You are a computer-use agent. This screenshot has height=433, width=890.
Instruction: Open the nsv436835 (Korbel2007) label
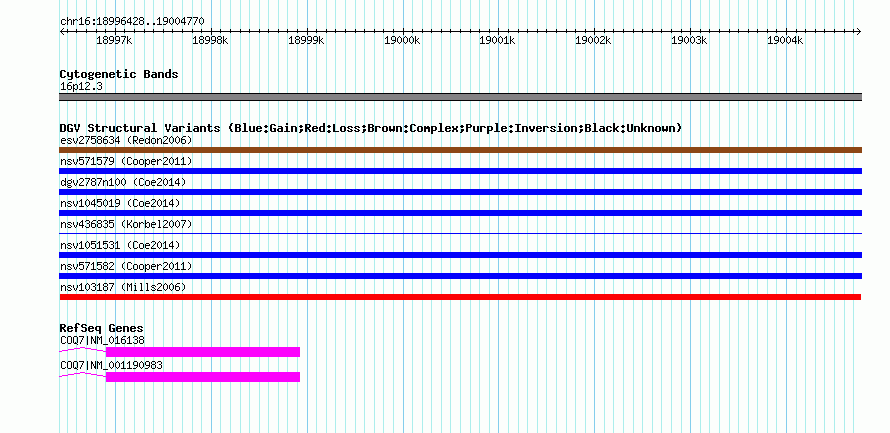coord(126,224)
